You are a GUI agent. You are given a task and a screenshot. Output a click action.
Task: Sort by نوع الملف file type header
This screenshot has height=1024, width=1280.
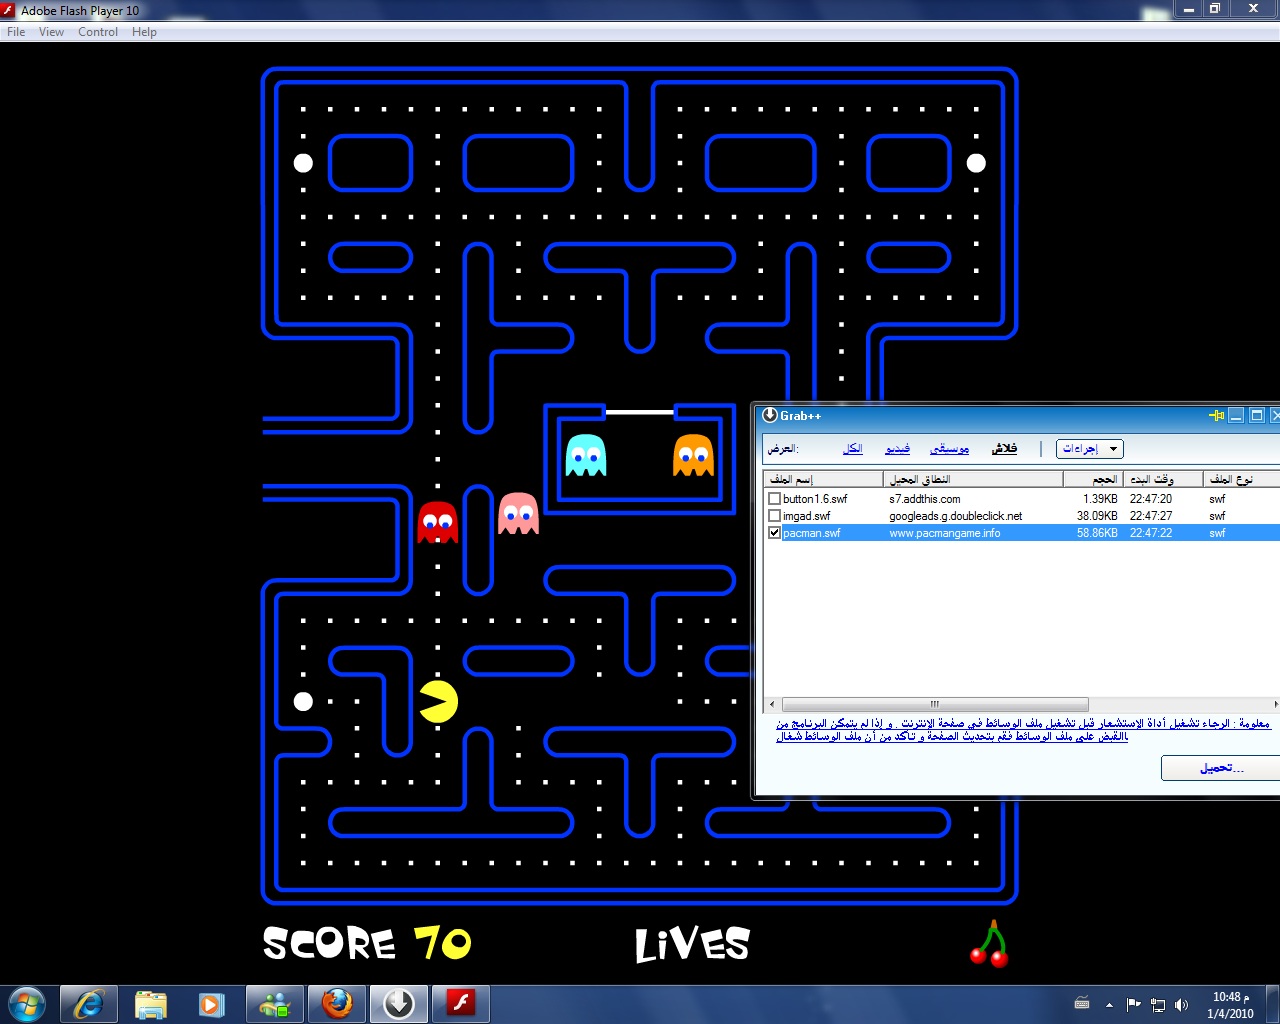(x=1241, y=479)
